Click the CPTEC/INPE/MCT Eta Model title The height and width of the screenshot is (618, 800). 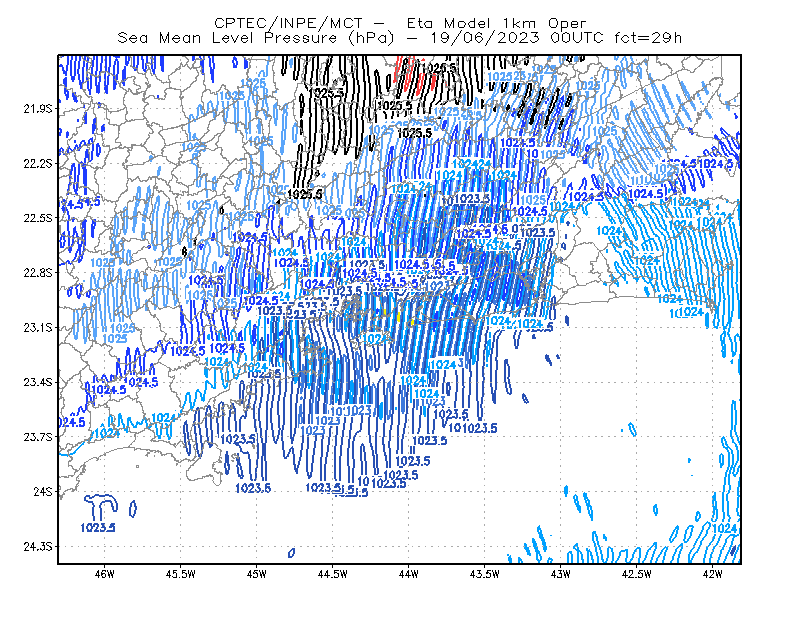(400, 23)
